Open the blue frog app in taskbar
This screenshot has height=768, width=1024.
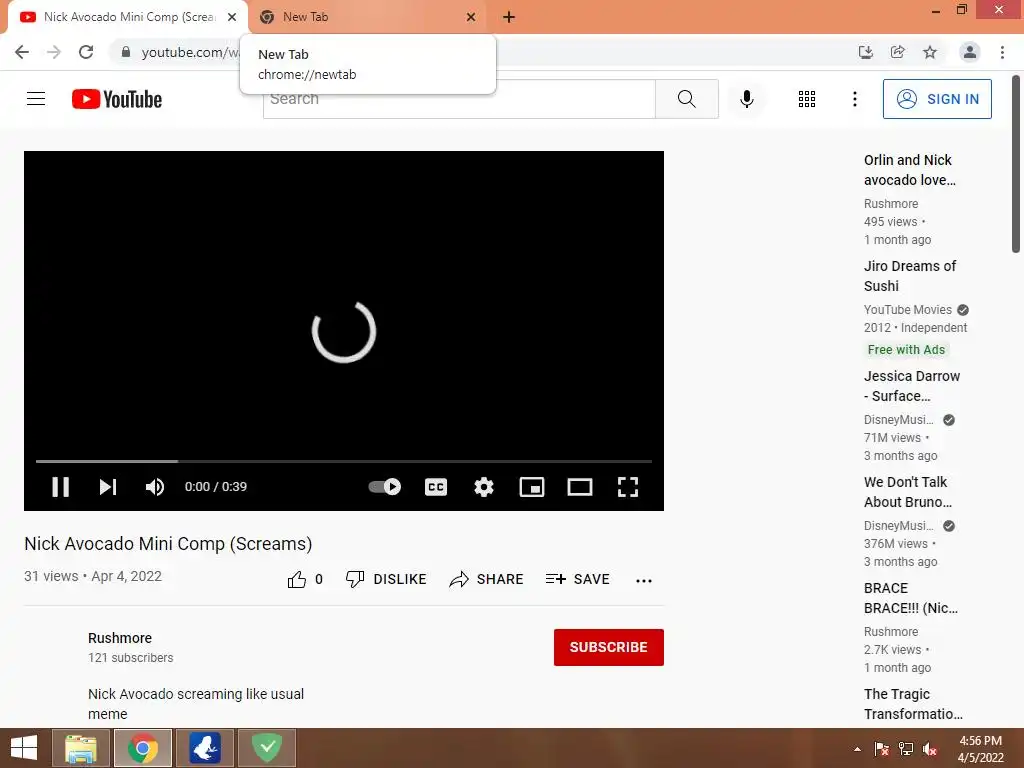[204, 748]
